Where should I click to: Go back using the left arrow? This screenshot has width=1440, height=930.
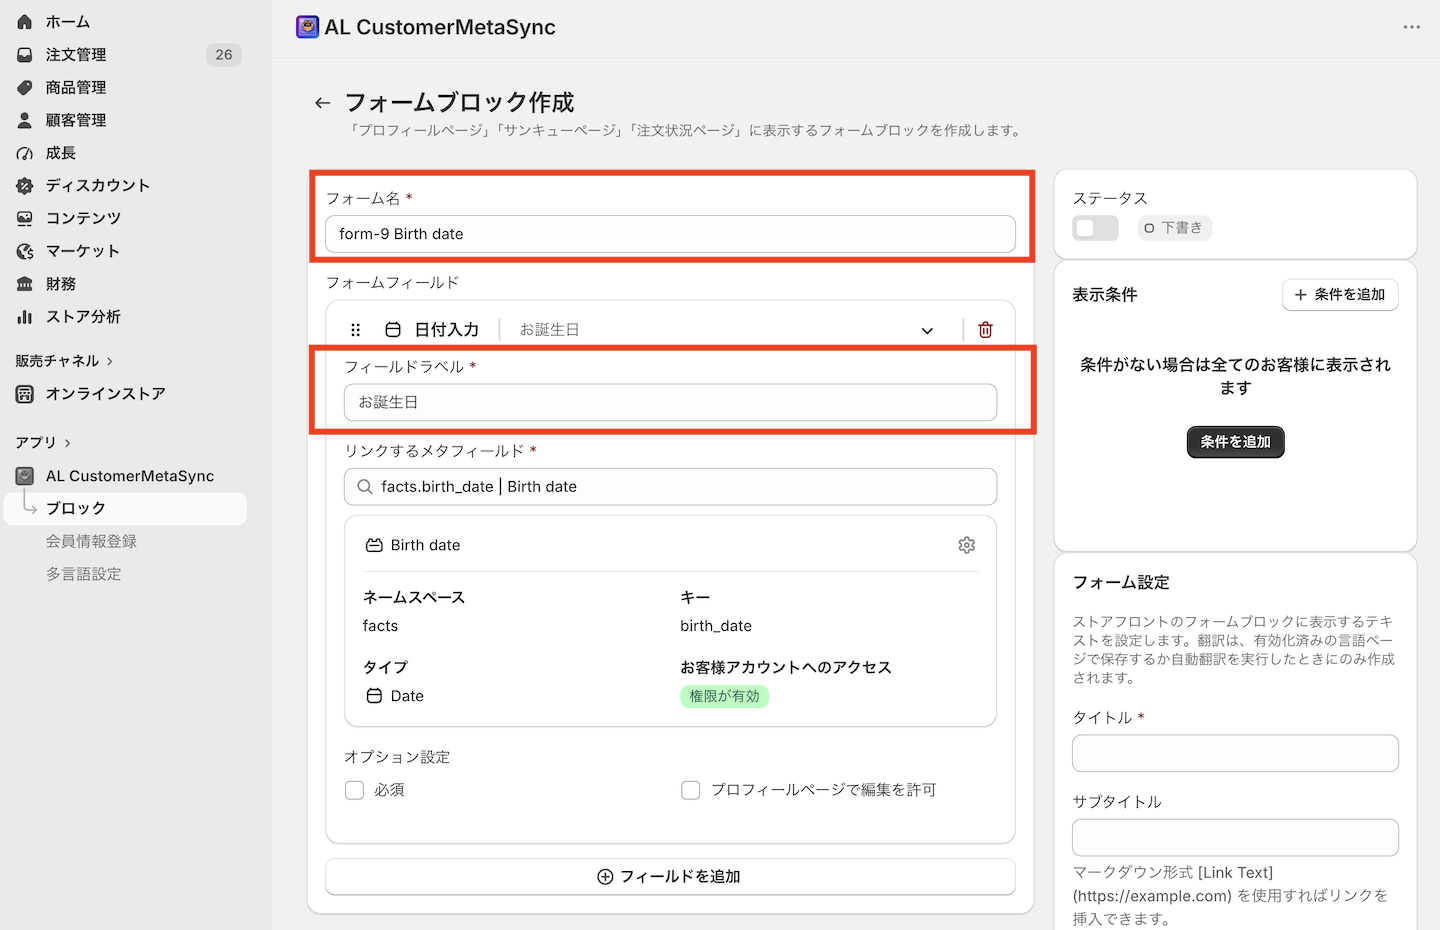322,103
